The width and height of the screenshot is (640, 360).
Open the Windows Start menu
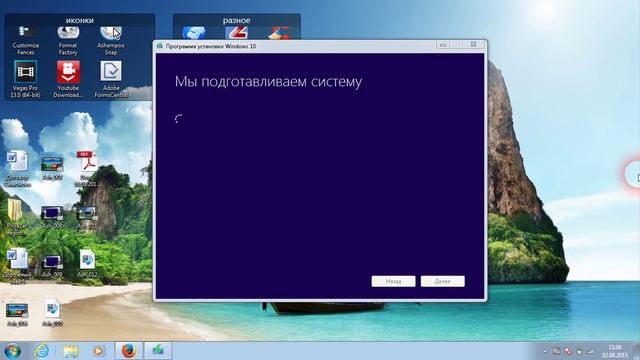point(12,351)
